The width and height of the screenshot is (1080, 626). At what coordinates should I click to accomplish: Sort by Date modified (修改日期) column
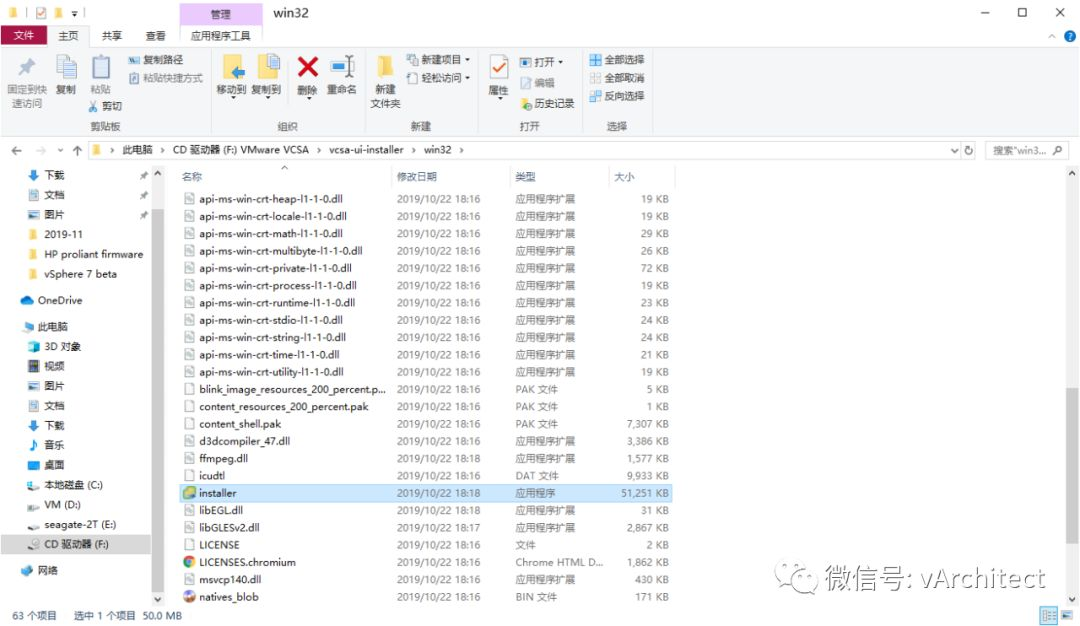[450, 177]
